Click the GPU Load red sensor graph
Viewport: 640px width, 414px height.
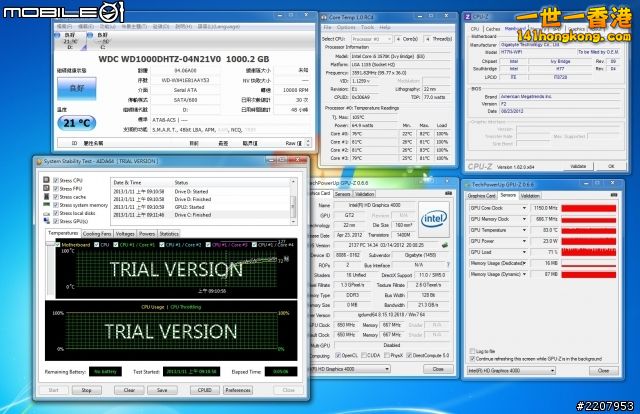(x=589, y=253)
